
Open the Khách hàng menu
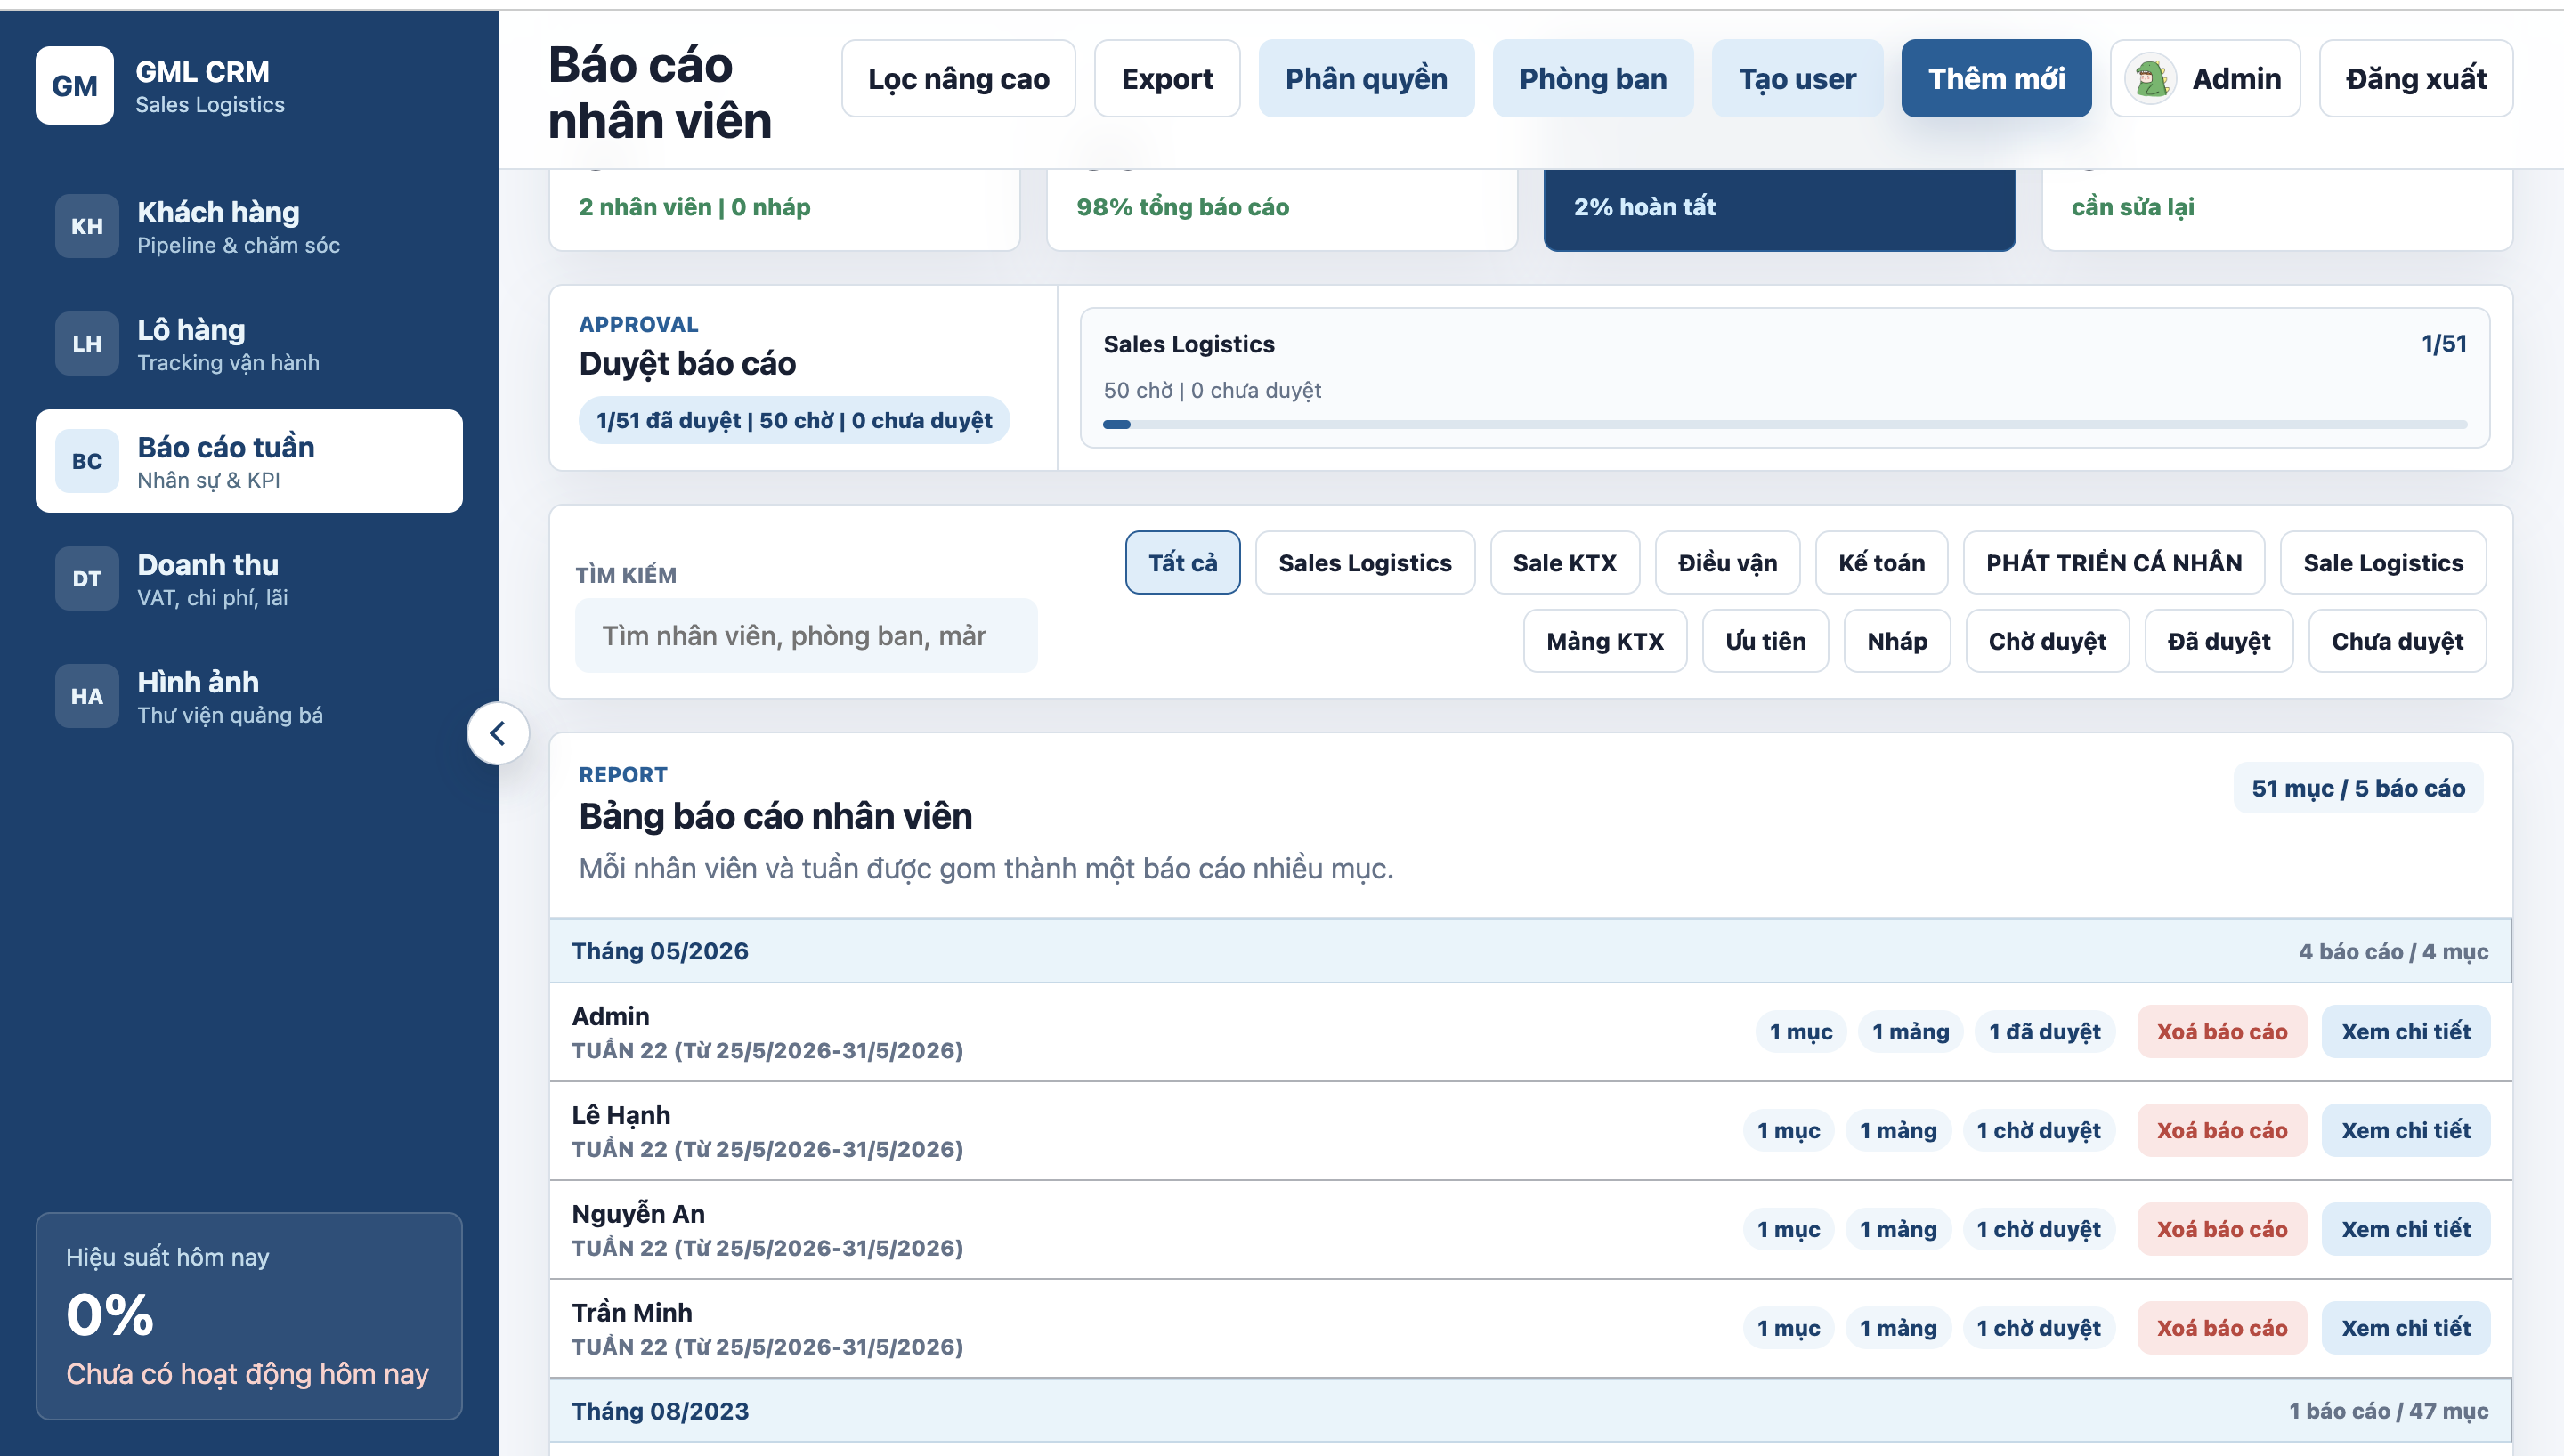coord(249,227)
